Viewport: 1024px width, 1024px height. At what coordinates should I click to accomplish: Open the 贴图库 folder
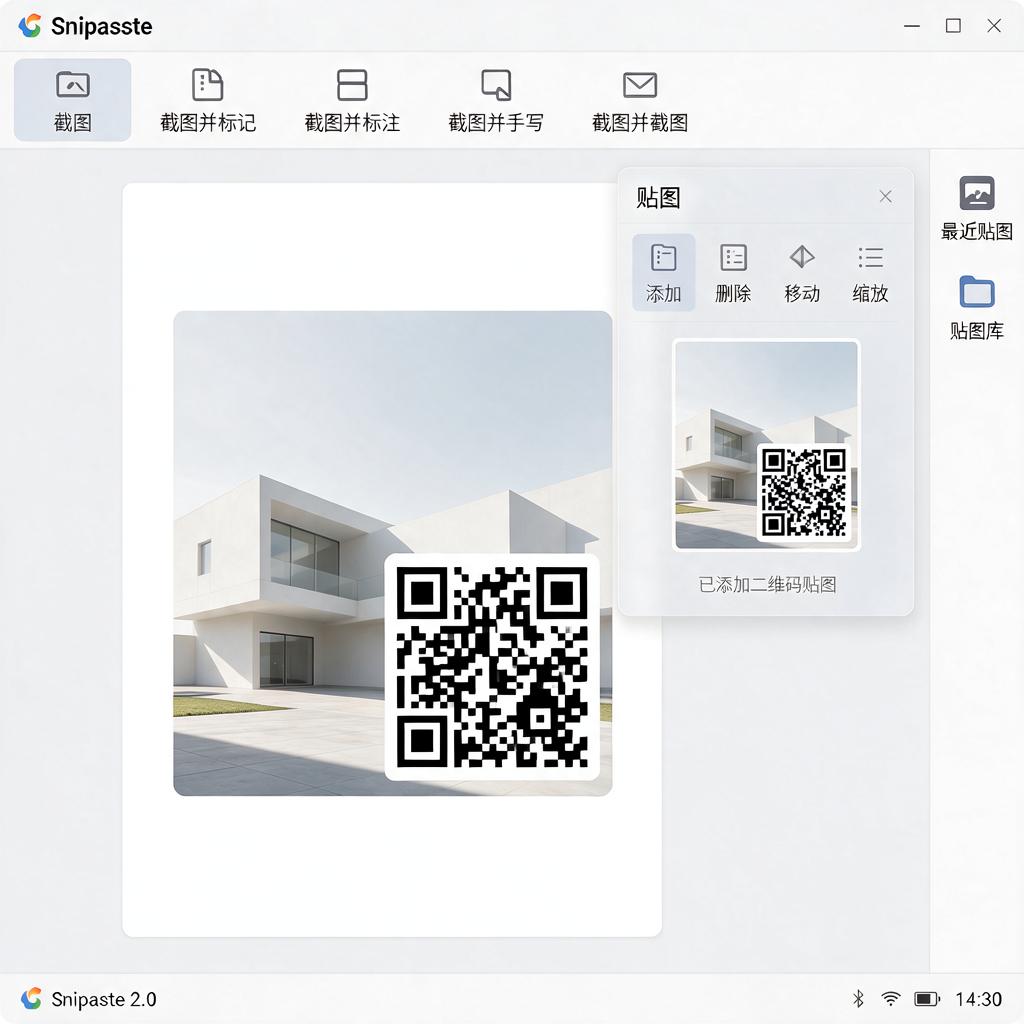tap(976, 308)
